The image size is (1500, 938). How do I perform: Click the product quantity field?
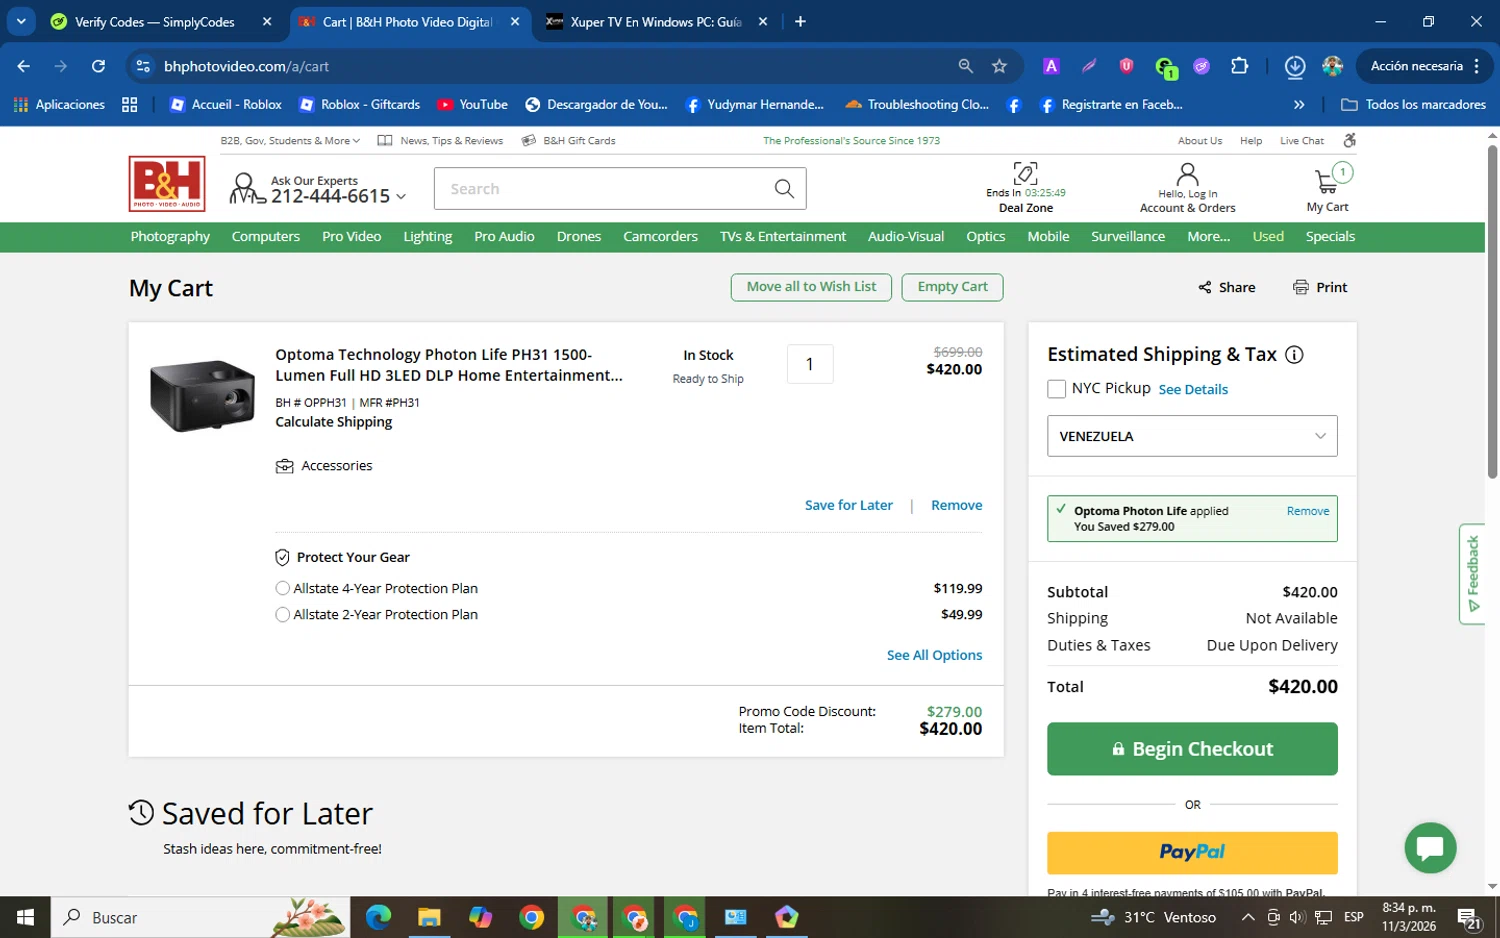click(810, 364)
